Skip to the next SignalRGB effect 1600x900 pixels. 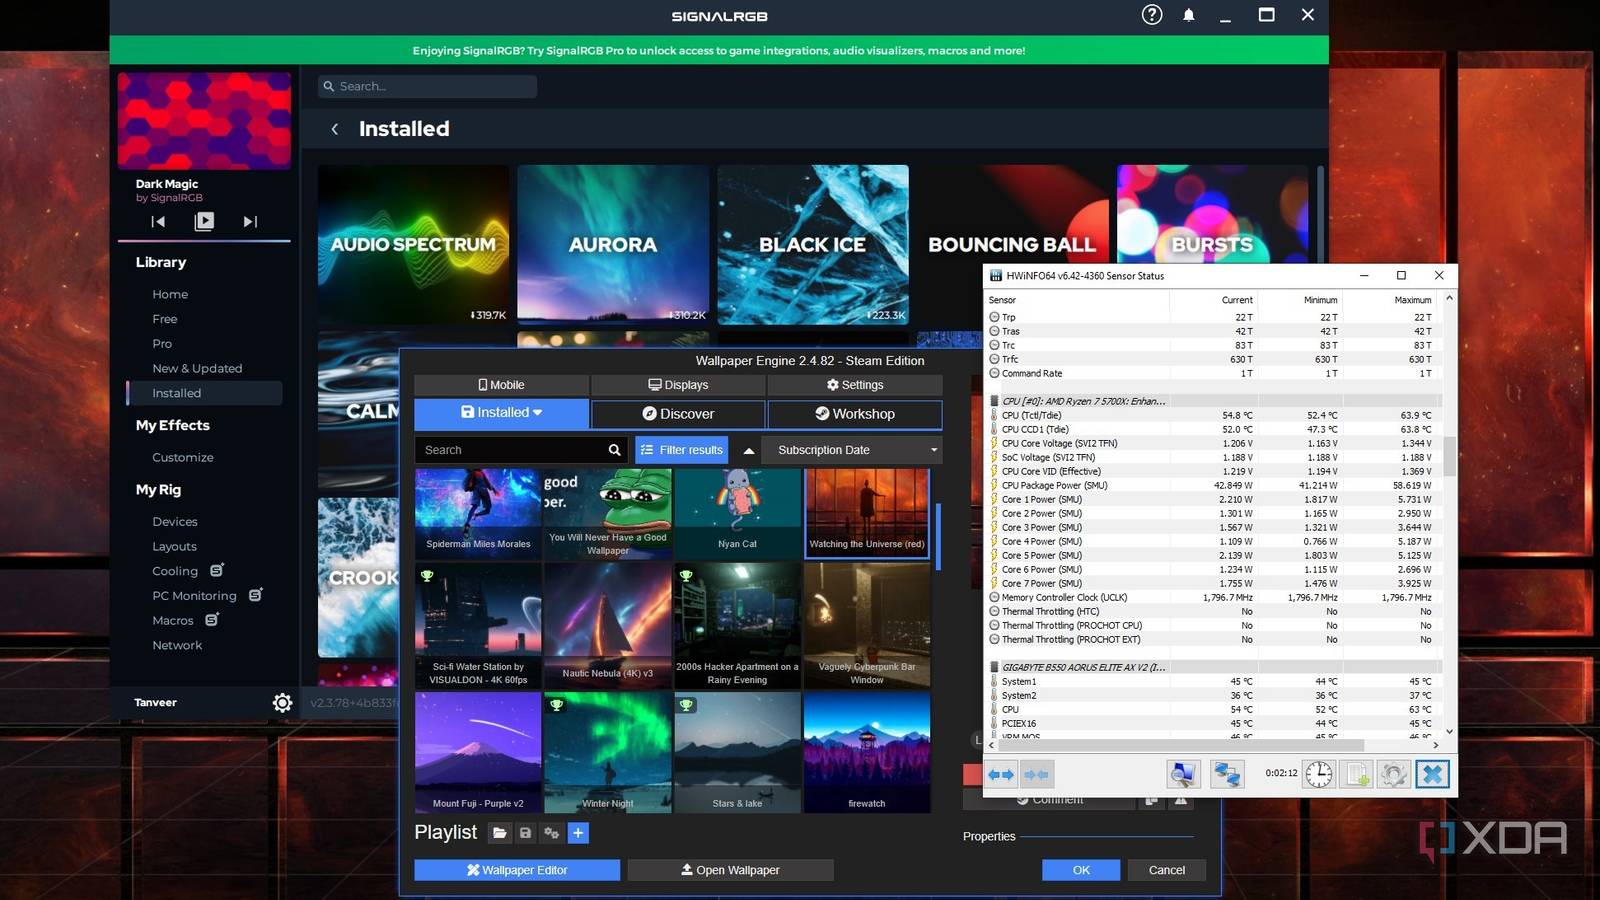250,222
